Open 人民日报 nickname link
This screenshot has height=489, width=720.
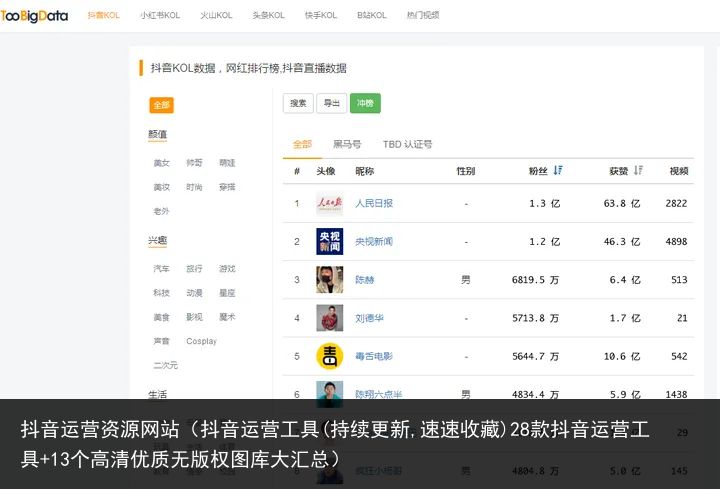374,203
